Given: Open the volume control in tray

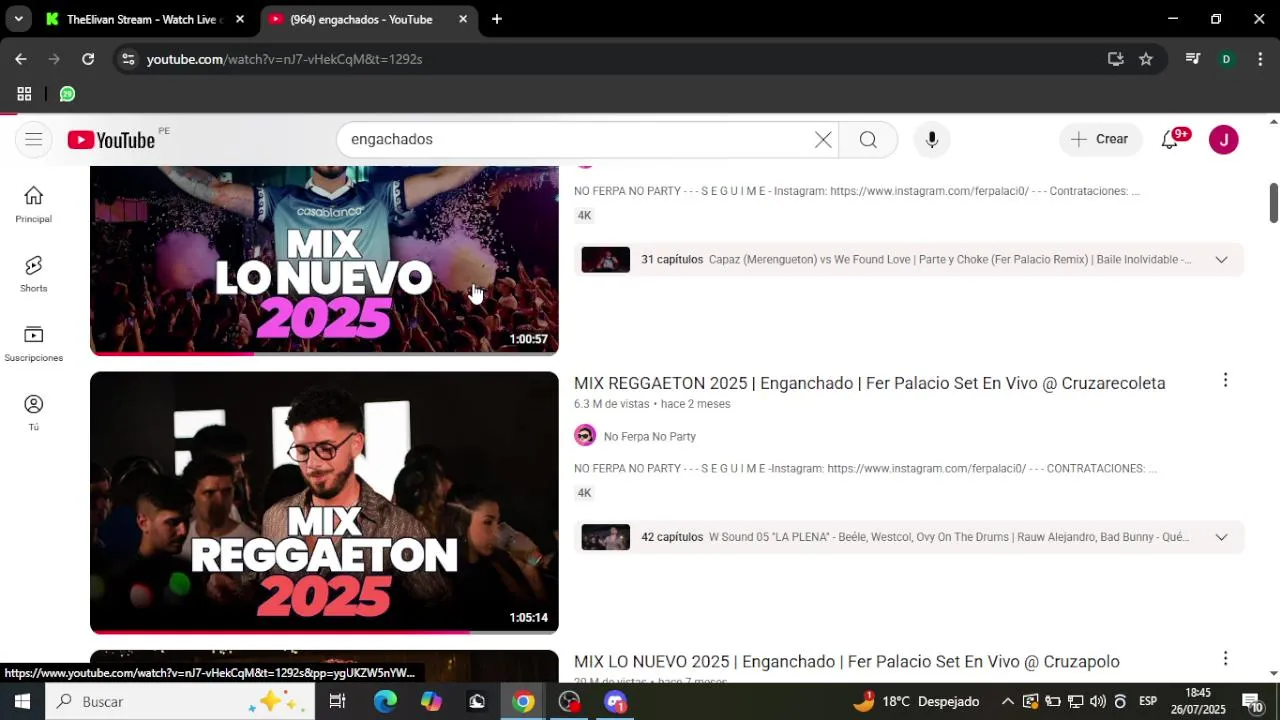Looking at the screenshot, I should click(1098, 701).
